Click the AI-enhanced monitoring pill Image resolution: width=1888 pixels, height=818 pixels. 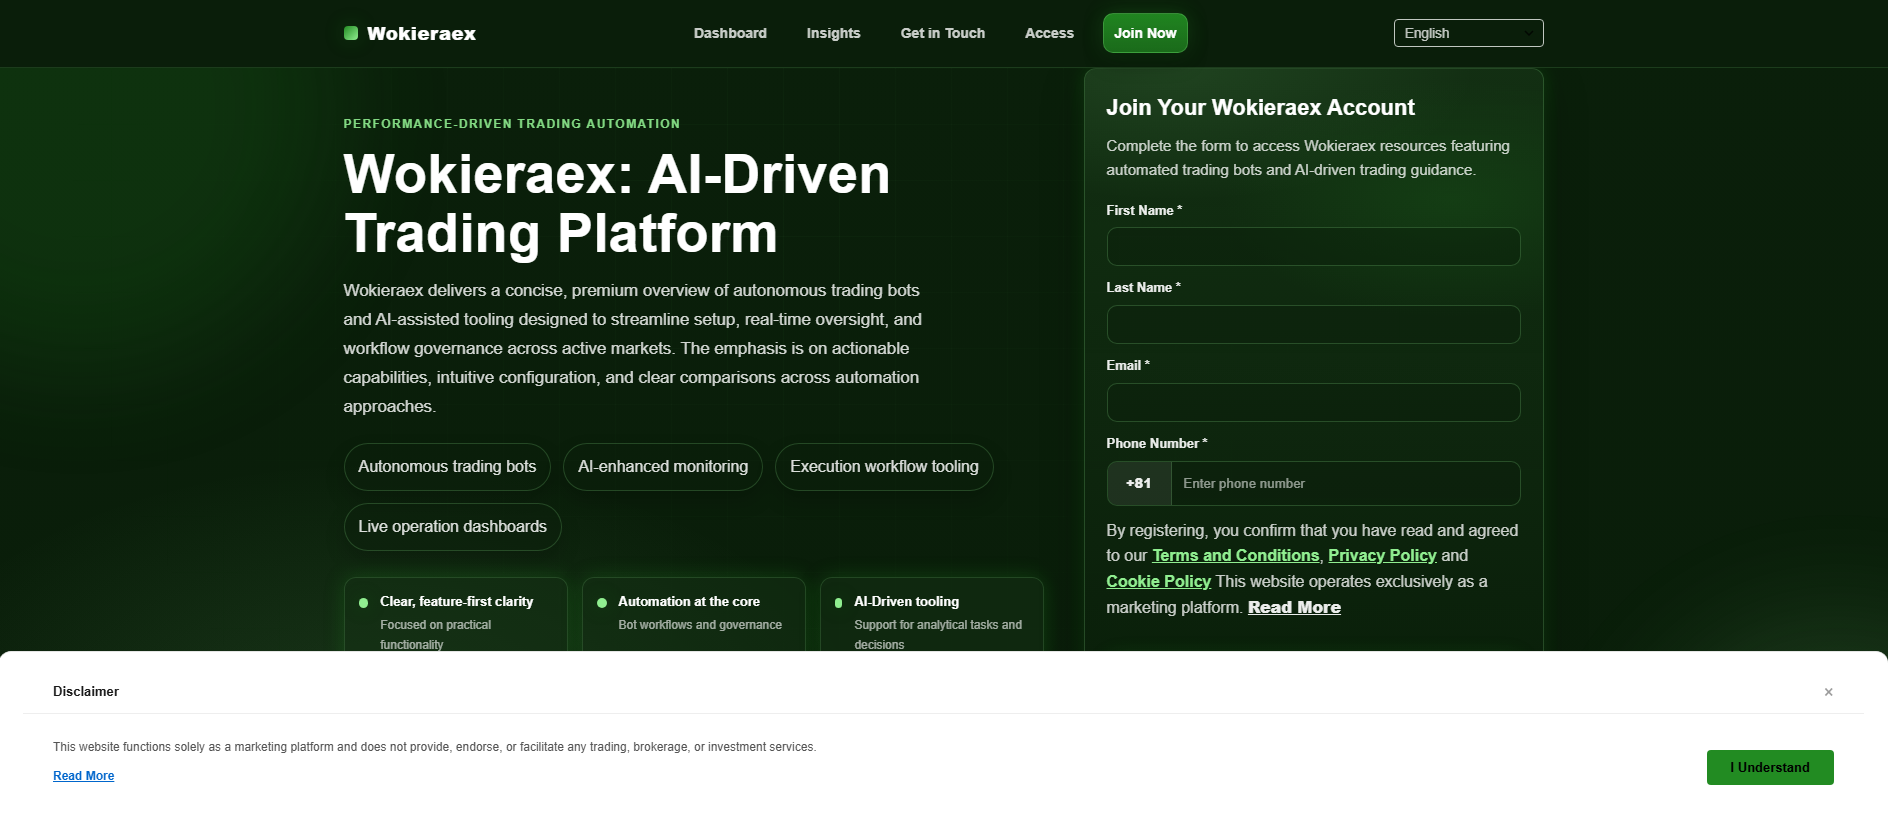click(663, 467)
